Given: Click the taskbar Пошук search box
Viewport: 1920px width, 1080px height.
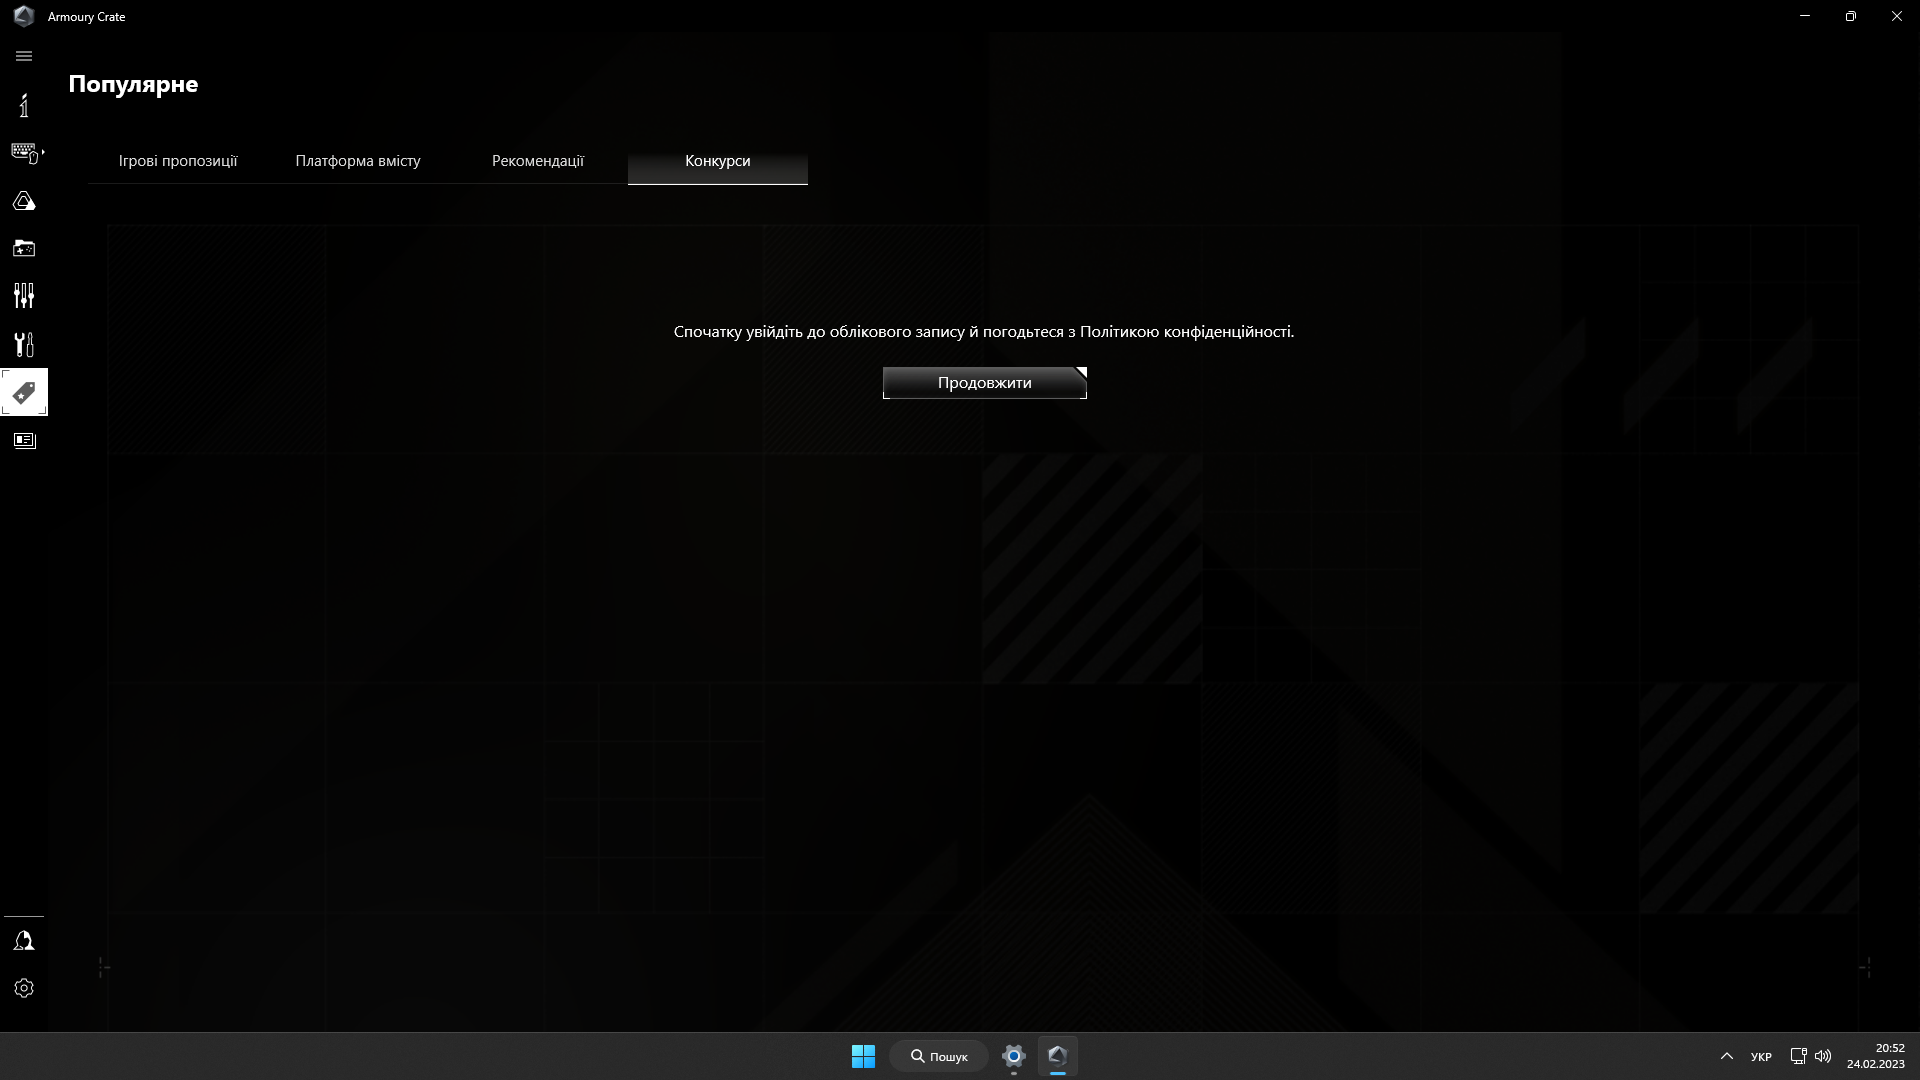Looking at the screenshot, I should click(939, 1056).
